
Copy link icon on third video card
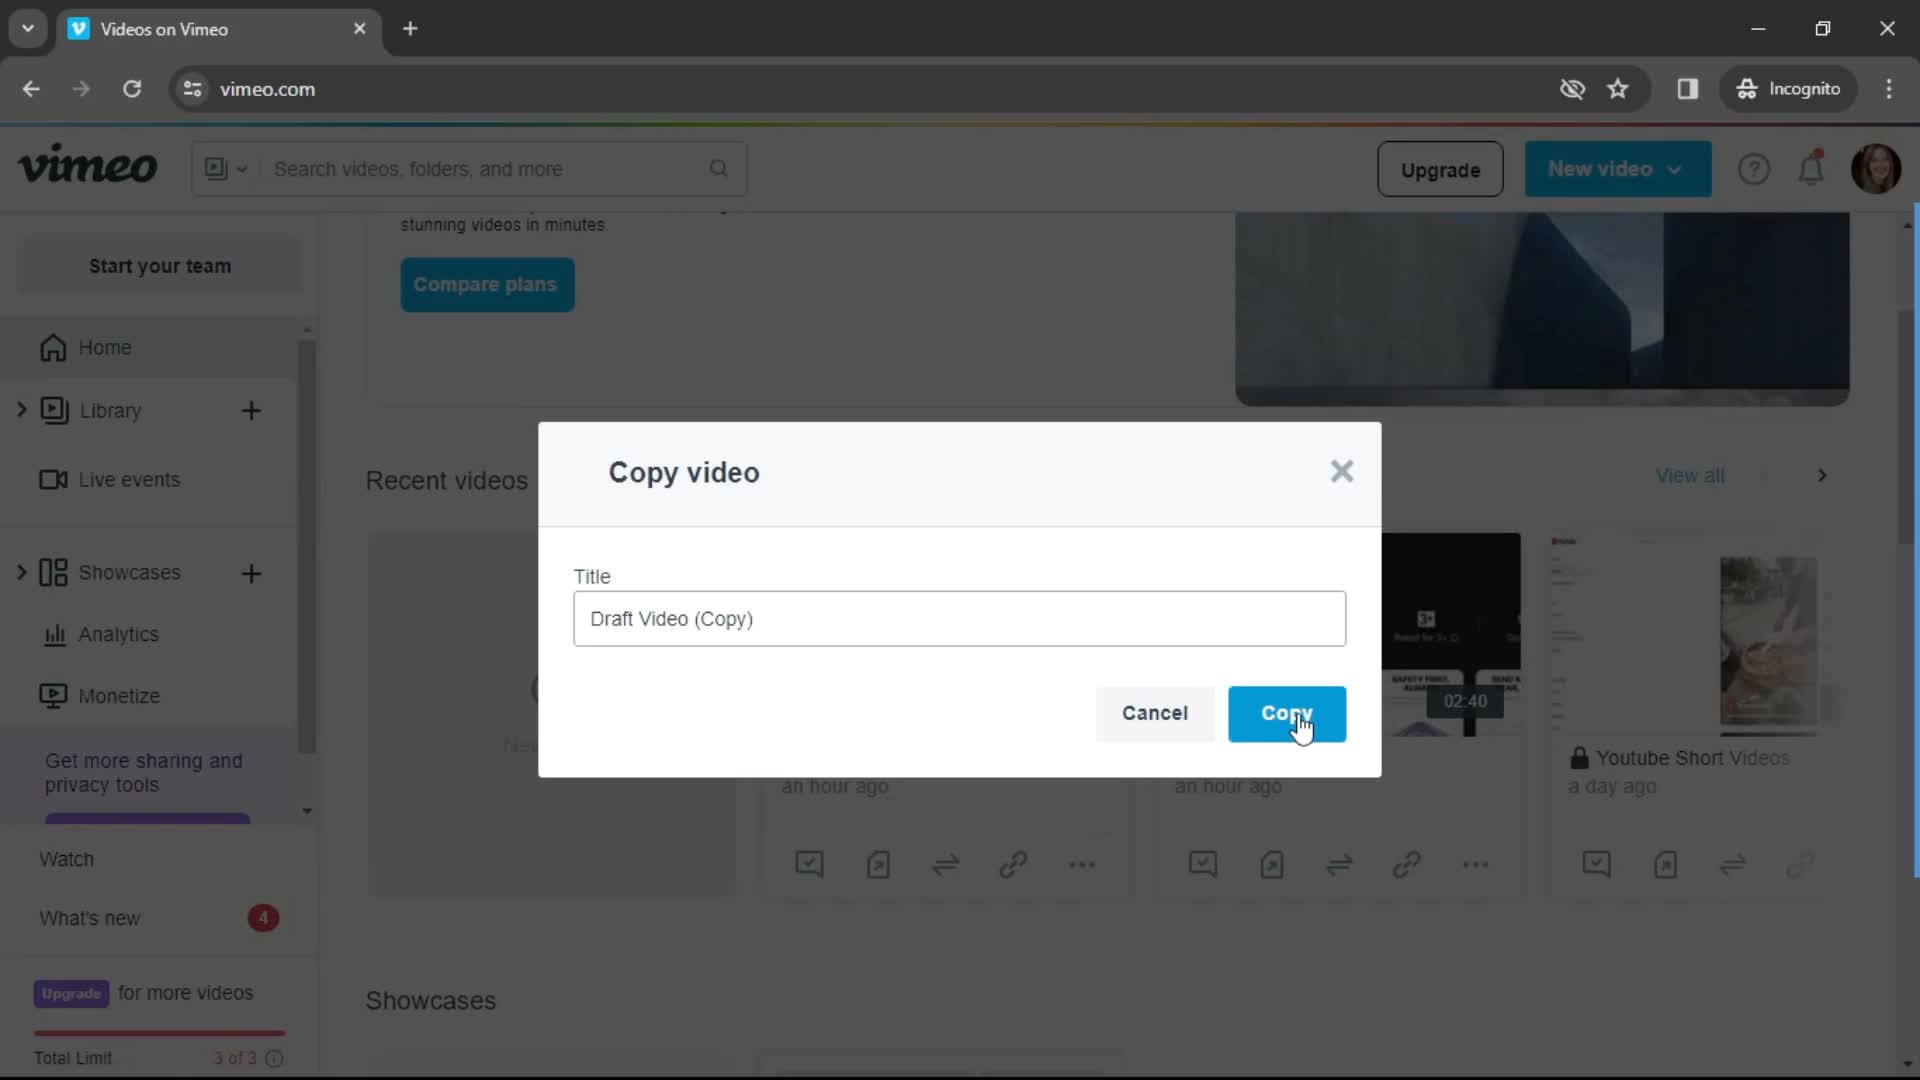click(1407, 864)
